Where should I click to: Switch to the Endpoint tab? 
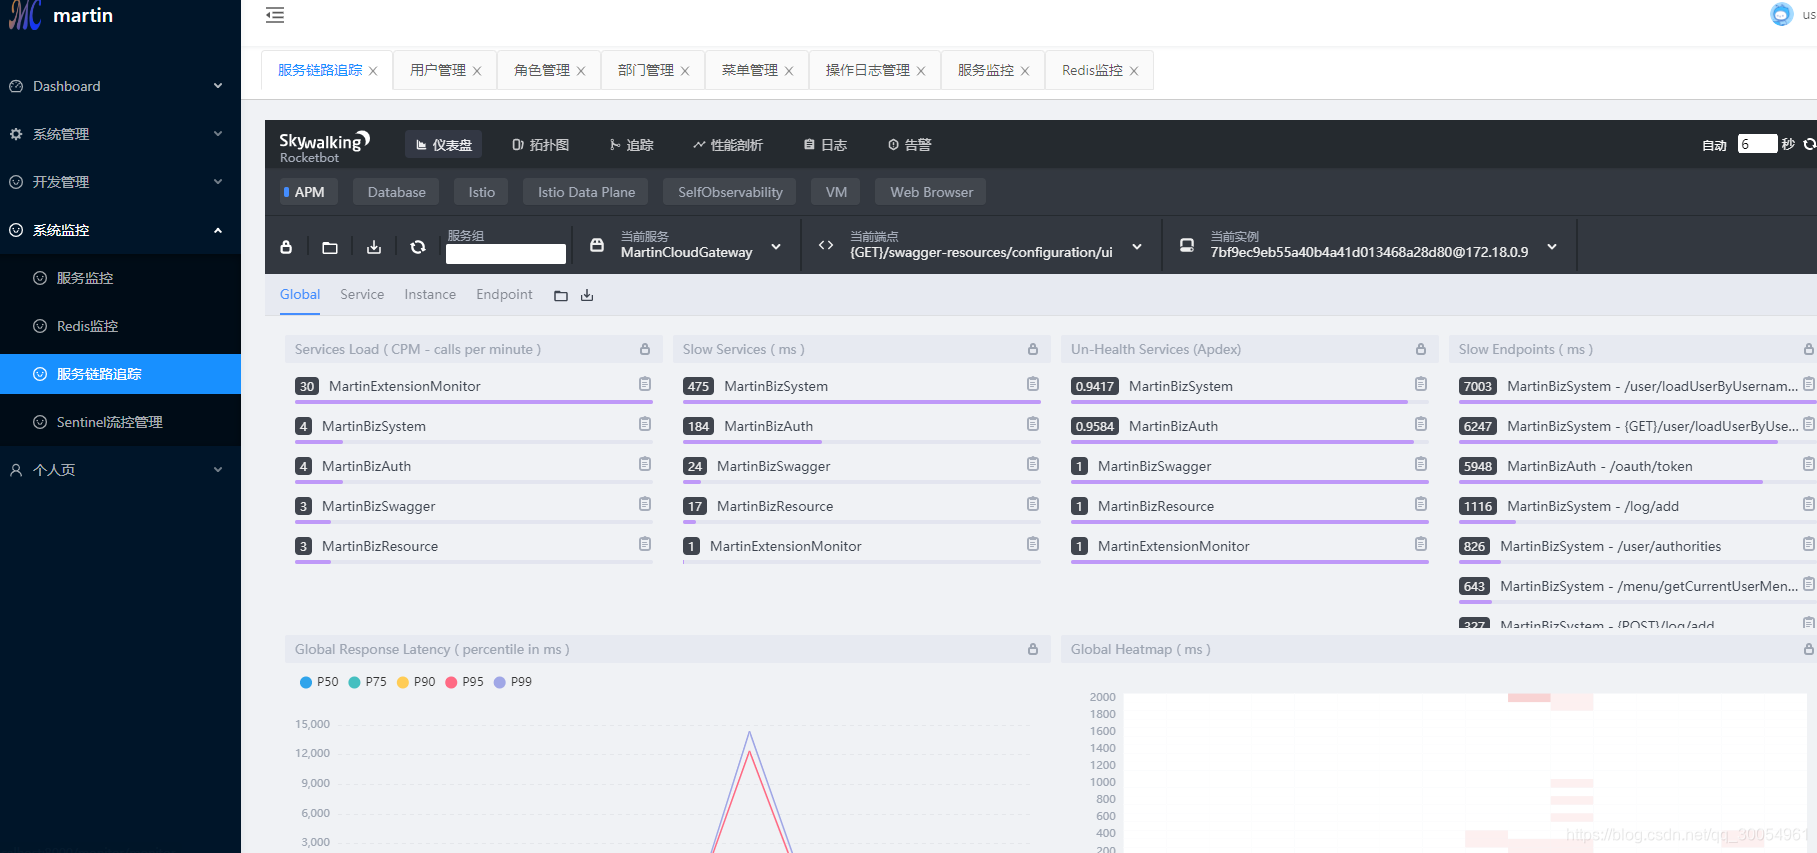pos(504,294)
